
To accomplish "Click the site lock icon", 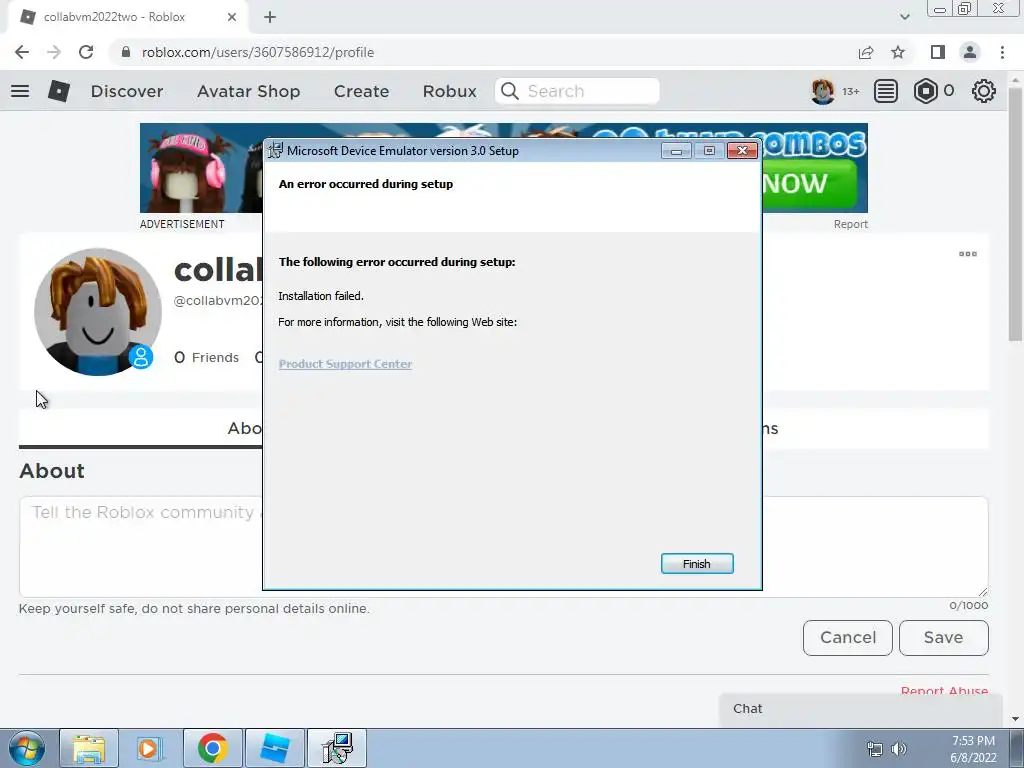I will coord(126,52).
